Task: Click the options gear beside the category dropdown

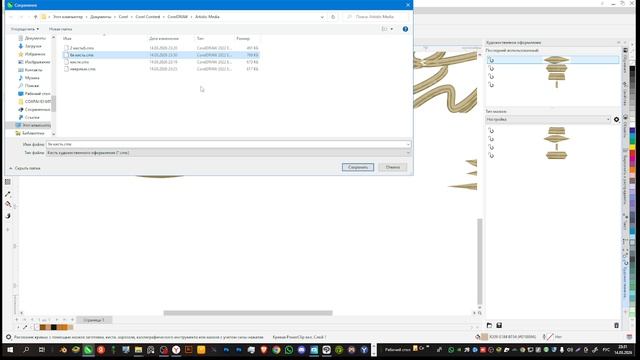Action: click(616, 119)
